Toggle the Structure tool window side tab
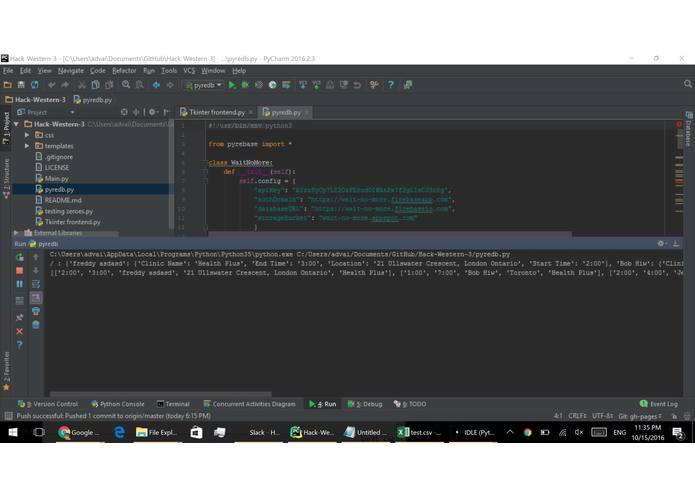Screen dimensions: 695x494 pos(6,178)
